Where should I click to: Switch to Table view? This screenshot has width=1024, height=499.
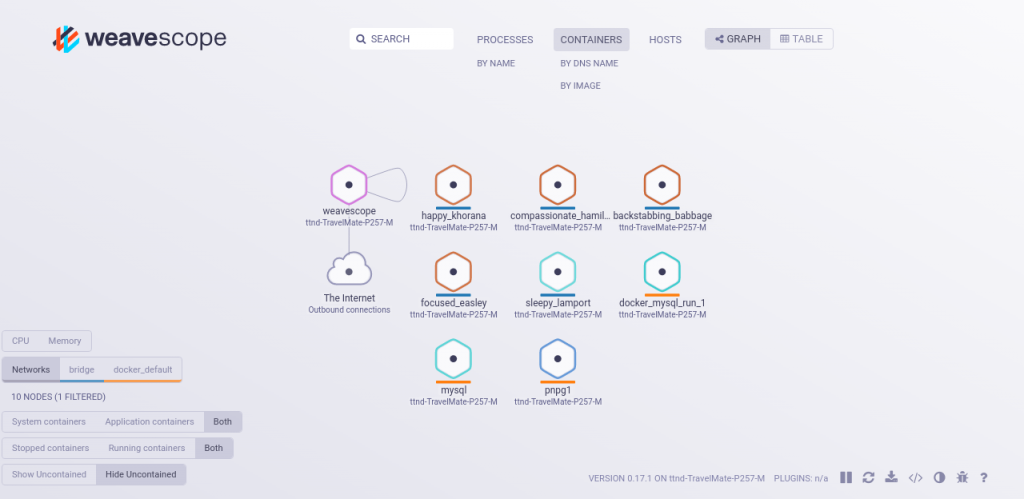click(x=801, y=39)
